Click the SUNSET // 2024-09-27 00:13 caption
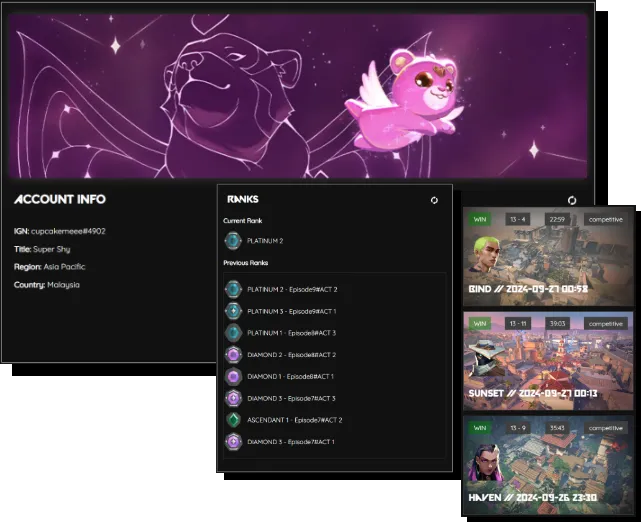 (533, 393)
